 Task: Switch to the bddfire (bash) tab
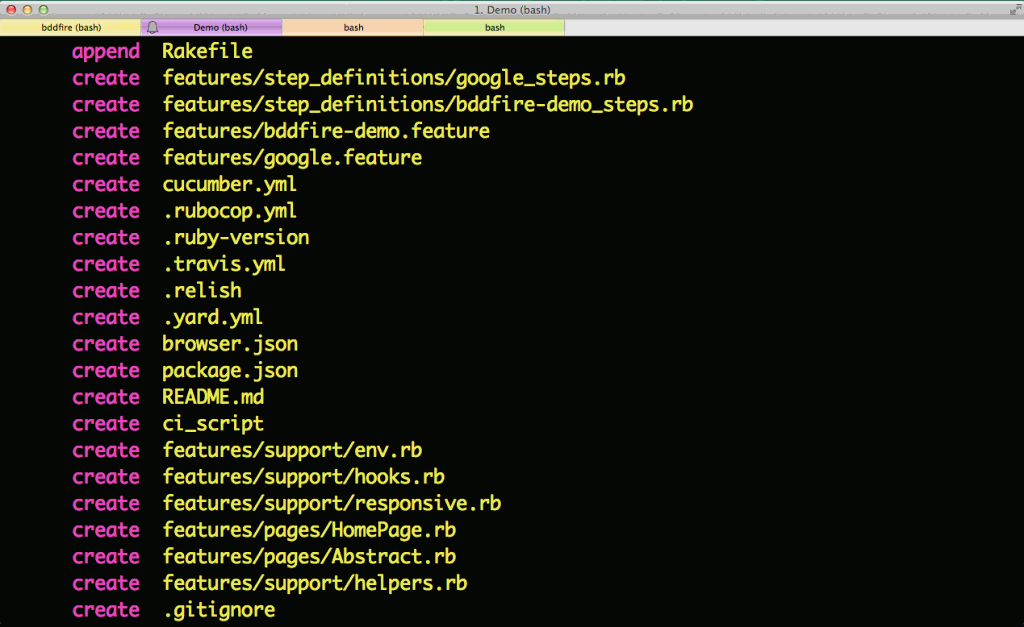[70, 28]
